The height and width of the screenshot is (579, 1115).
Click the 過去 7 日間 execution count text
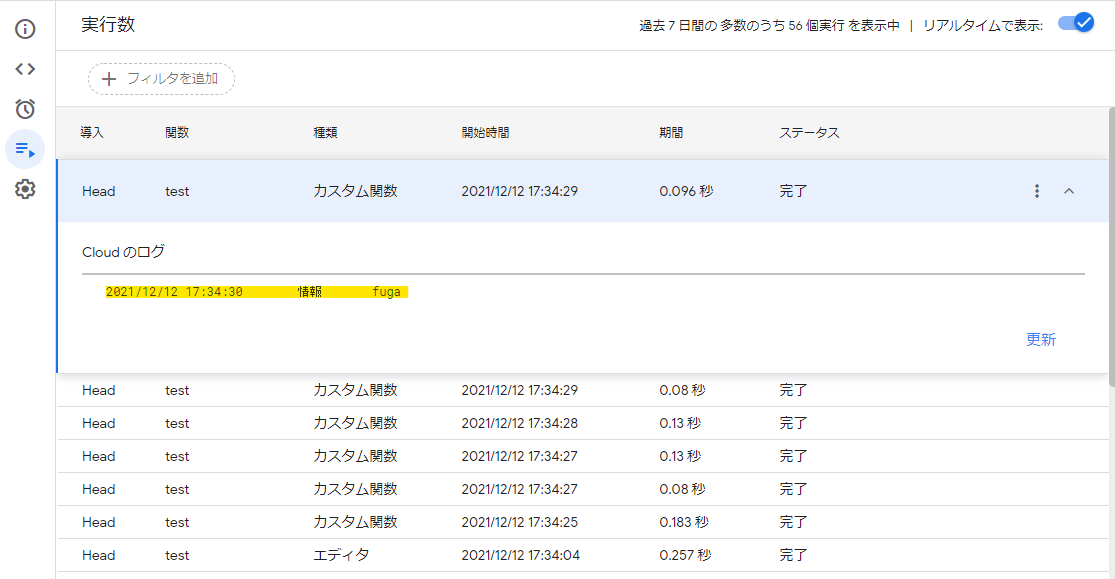(769, 26)
